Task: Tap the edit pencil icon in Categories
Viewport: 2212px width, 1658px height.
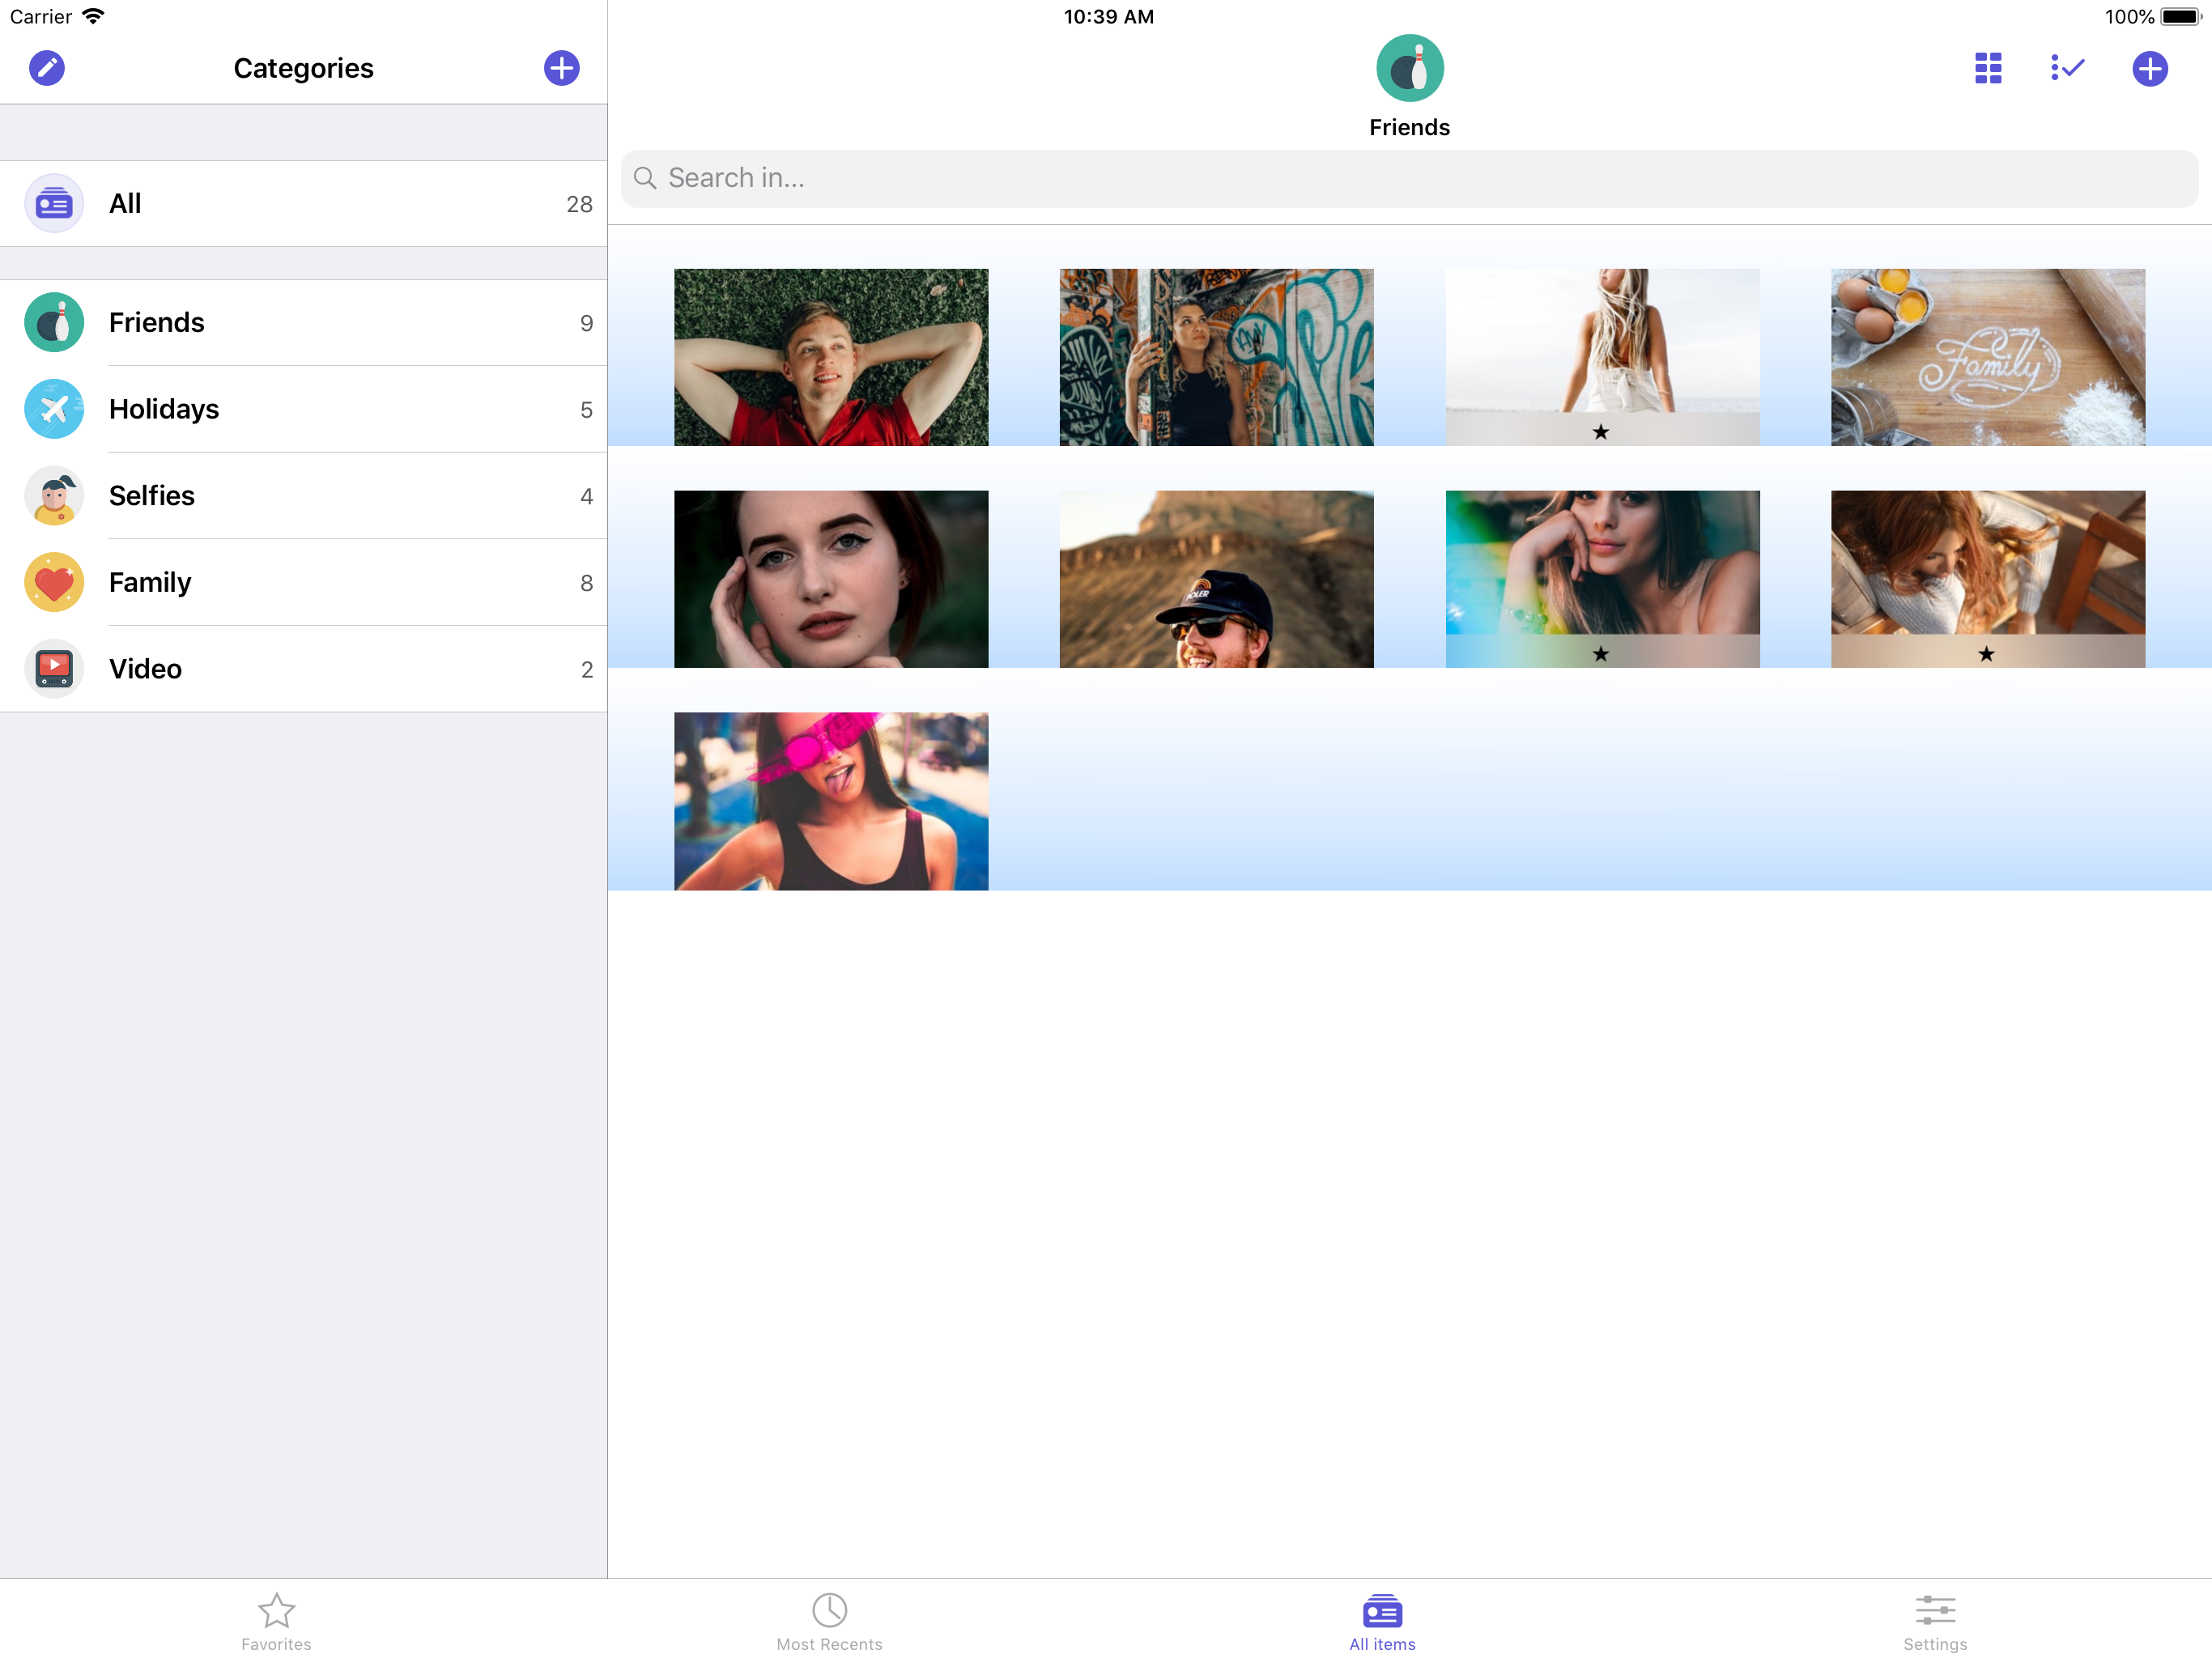Action: pos(46,68)
